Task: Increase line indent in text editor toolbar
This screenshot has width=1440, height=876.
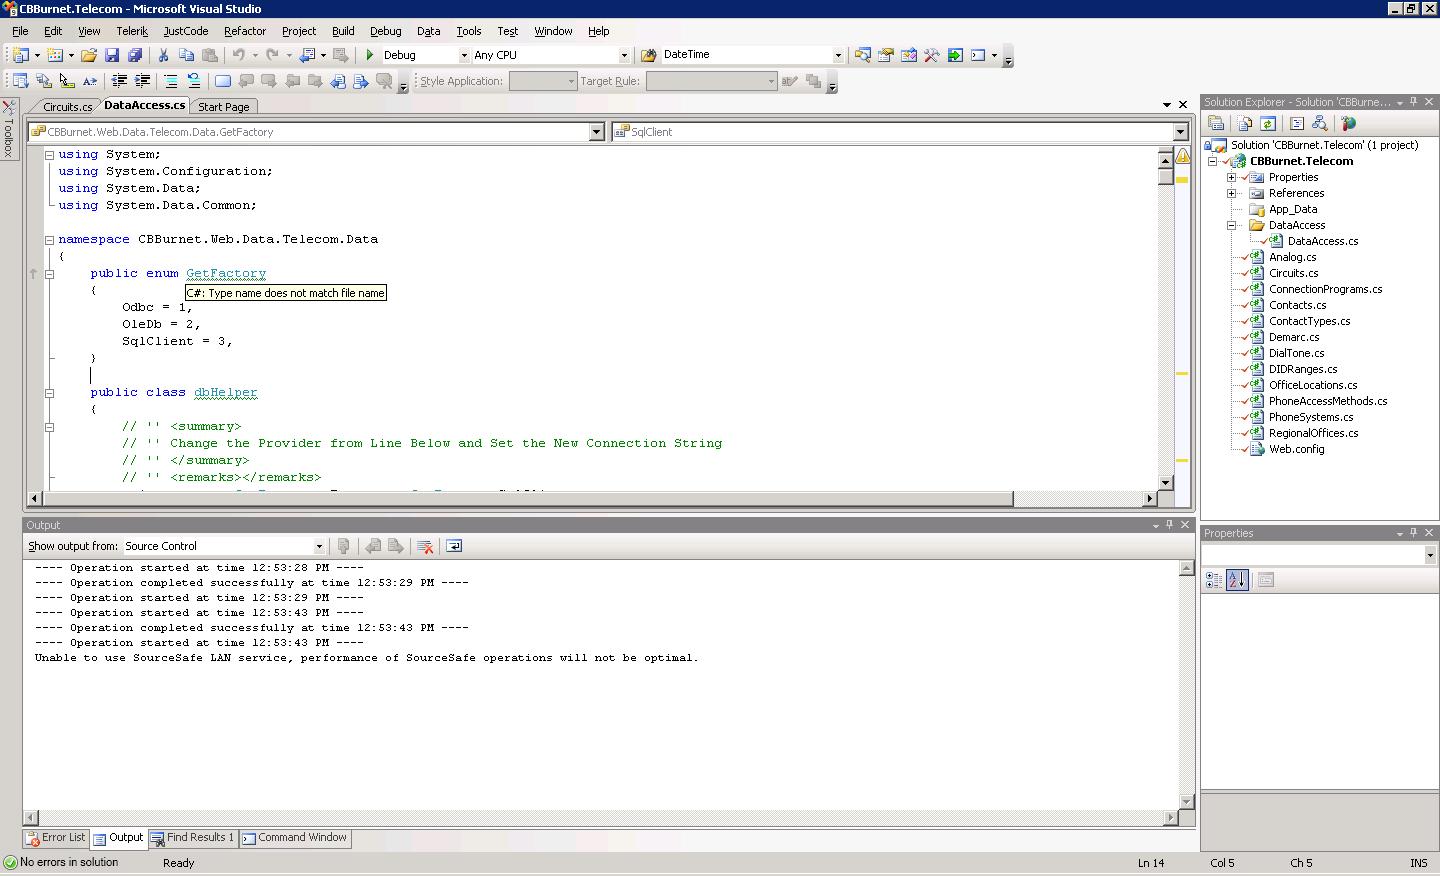Action: tap(142, 81)
